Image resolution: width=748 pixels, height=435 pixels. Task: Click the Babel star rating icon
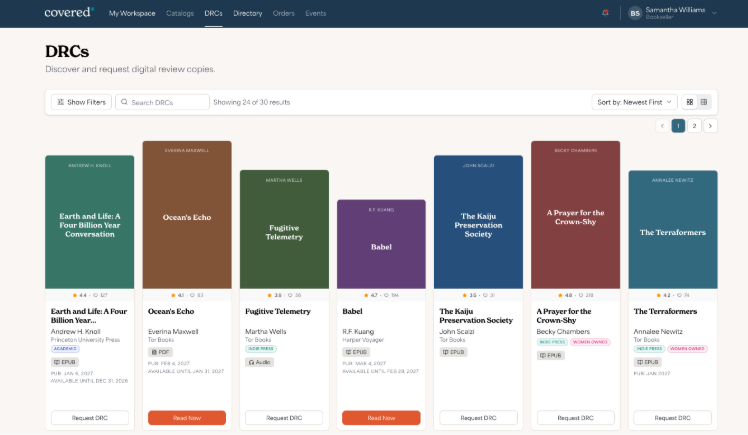(366, 295)
